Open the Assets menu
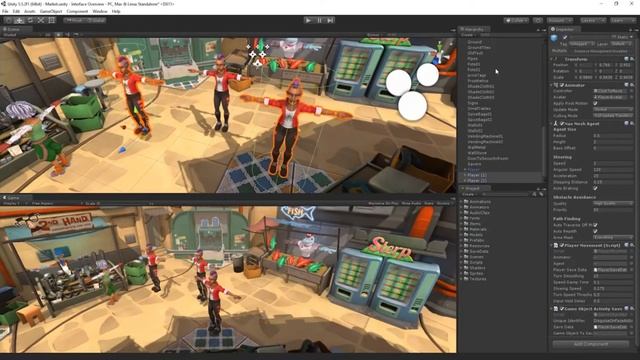This screenshot has height=360, width=640. click(x=29, y=11)
